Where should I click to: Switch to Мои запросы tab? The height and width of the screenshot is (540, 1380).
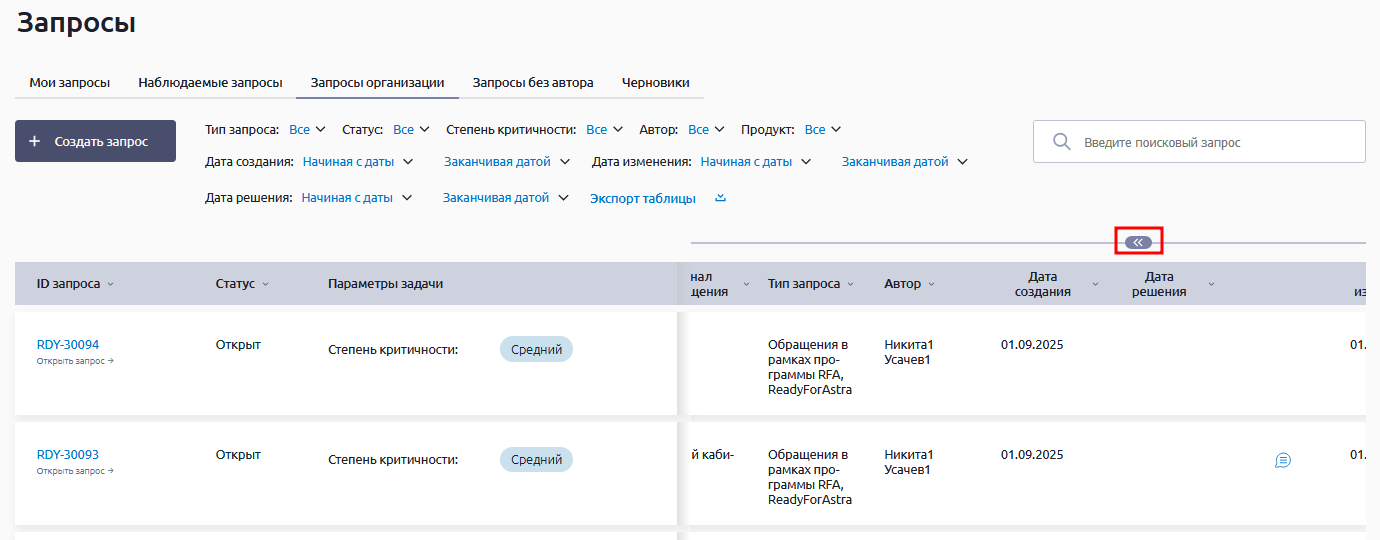tap(69, 83)
